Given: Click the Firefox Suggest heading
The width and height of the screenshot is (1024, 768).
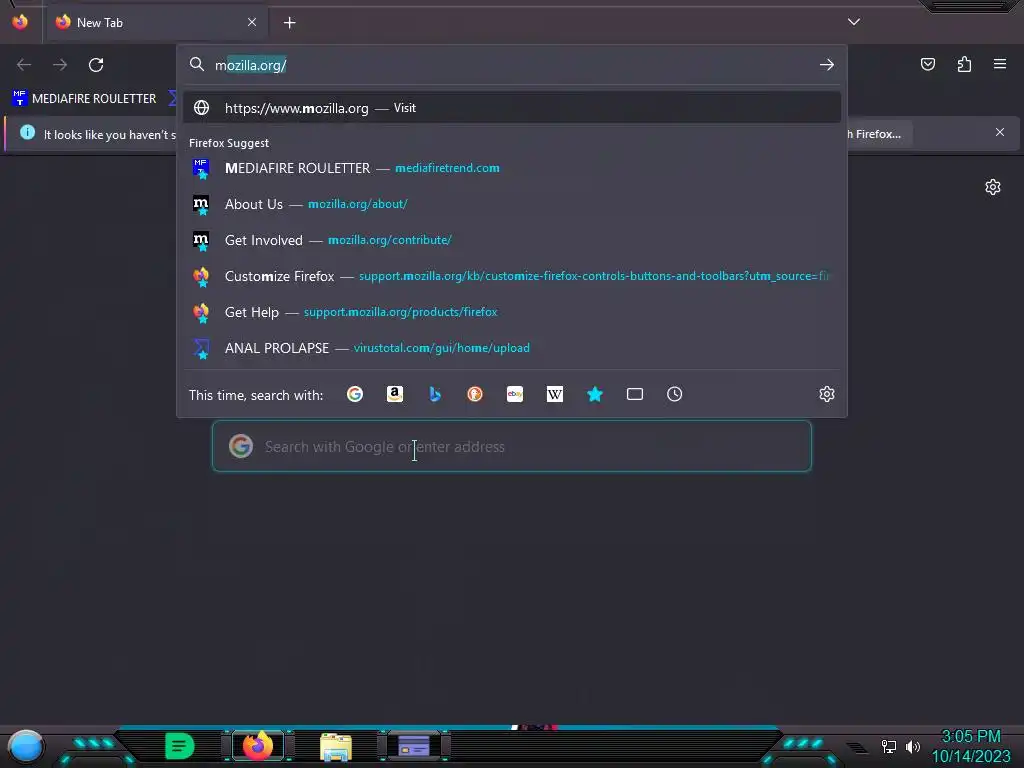Looking at the screenshot, I should tap(229, 143).
